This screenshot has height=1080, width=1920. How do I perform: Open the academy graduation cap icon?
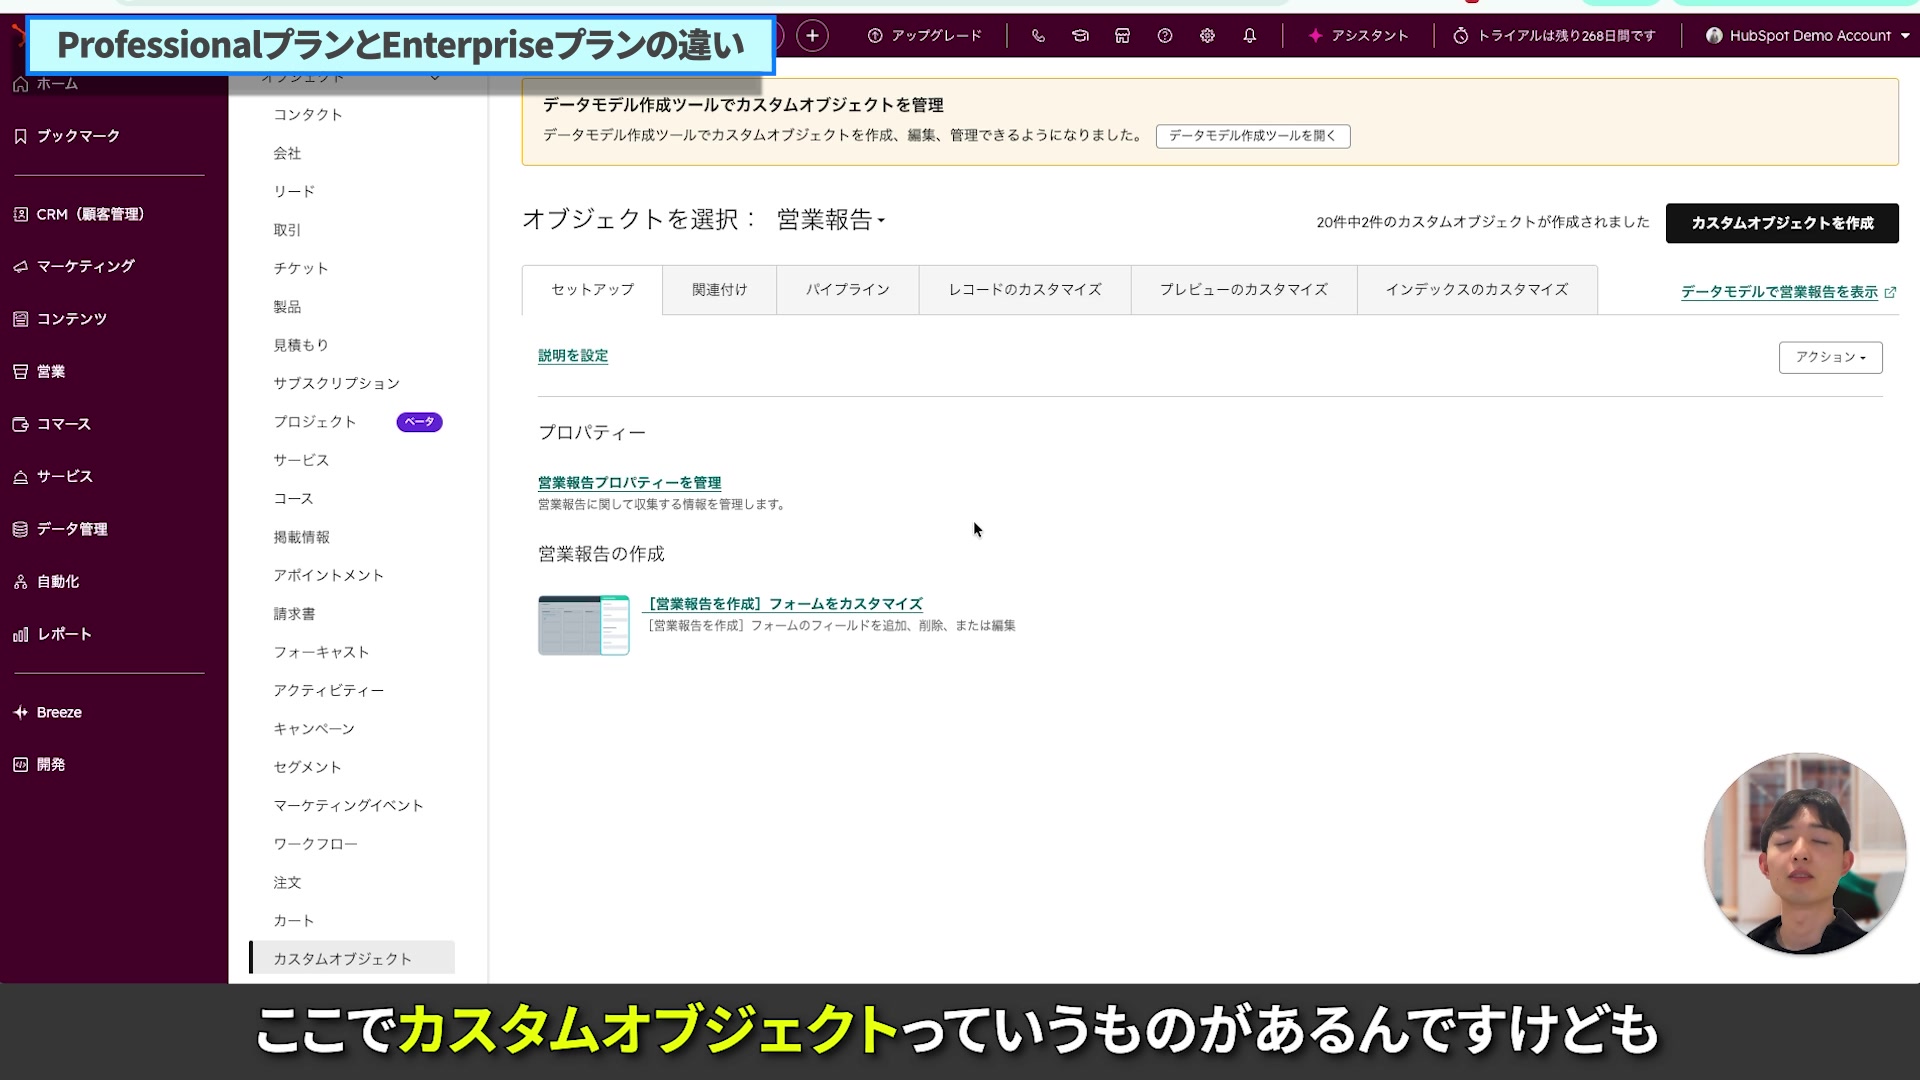(1080, 36)
